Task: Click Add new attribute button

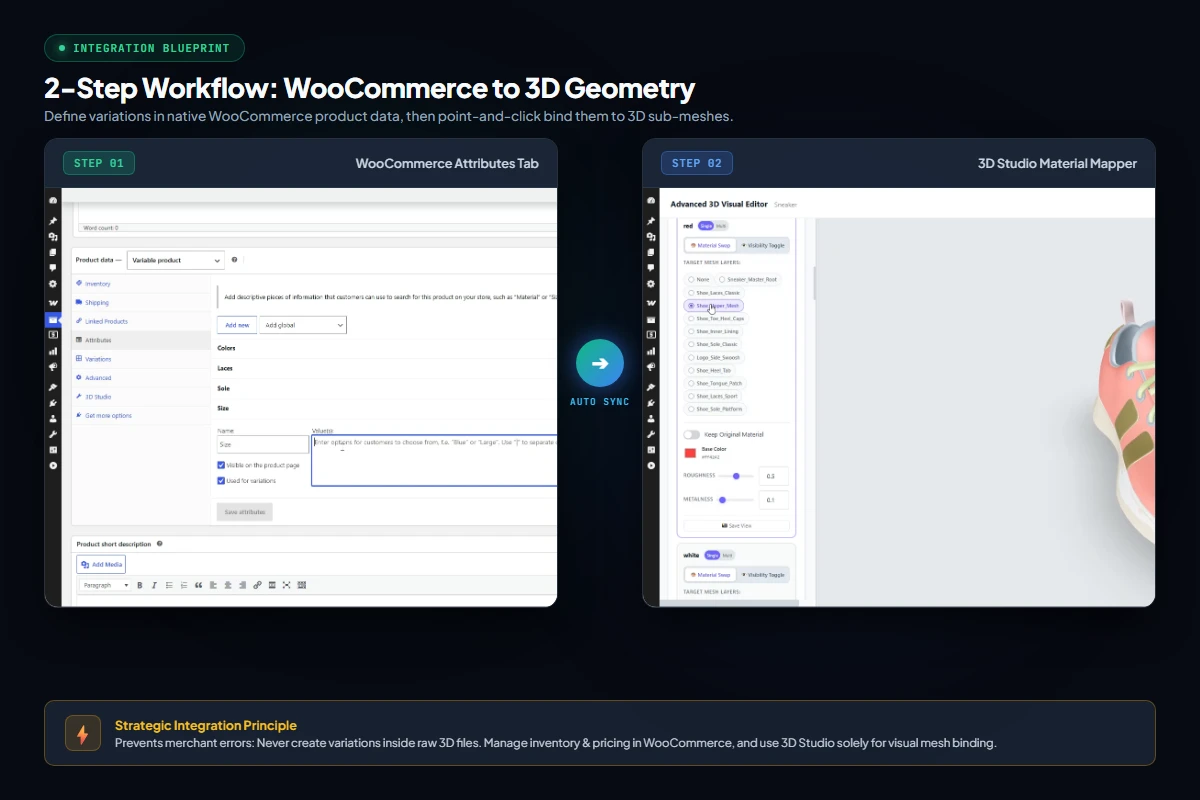Action: (x=237, y=325)
